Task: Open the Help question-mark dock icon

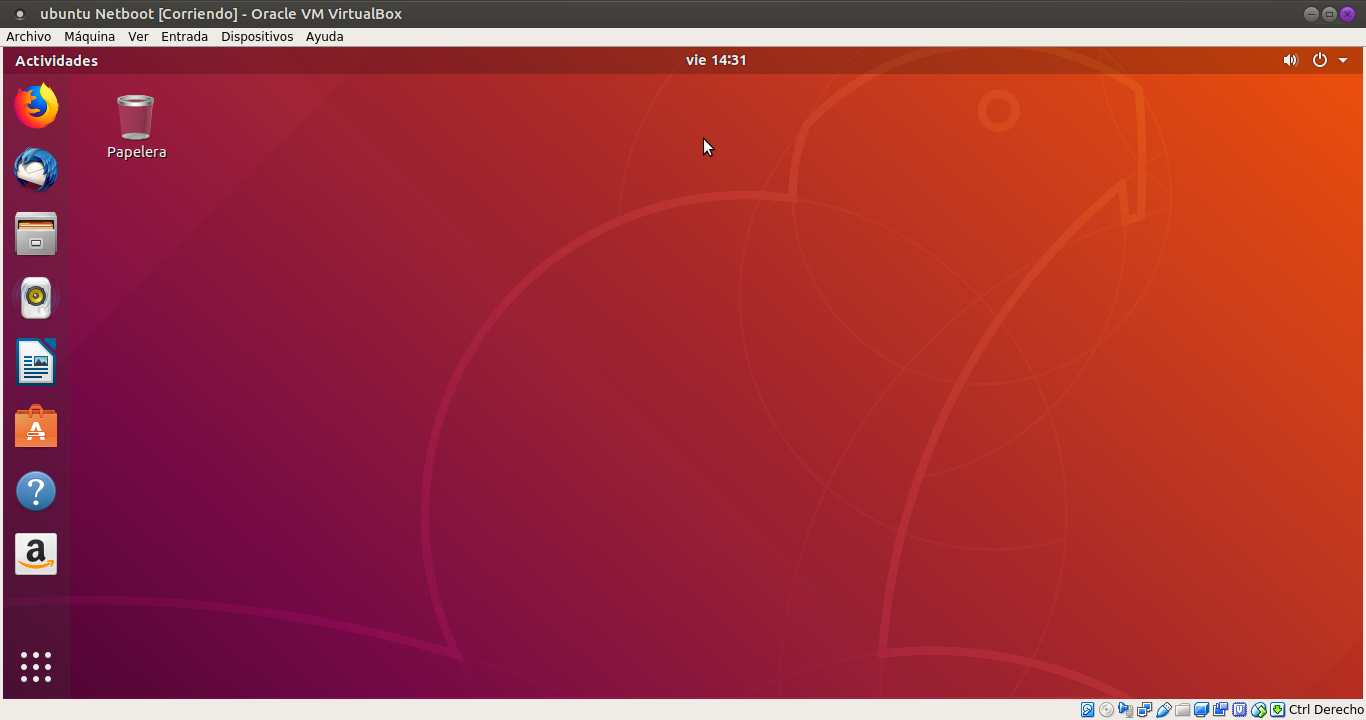Action: [x=36, y=491]
